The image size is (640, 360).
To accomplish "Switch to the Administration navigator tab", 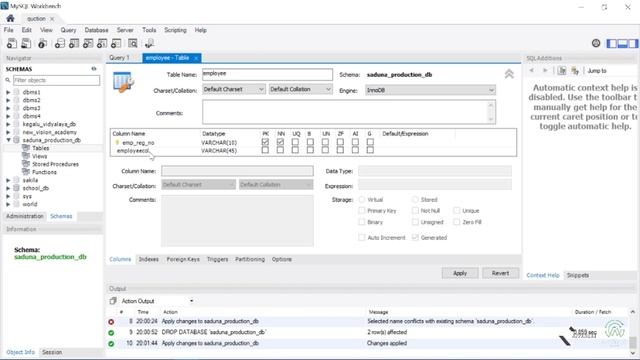I will pyautogui.click(x=24, y=216).
